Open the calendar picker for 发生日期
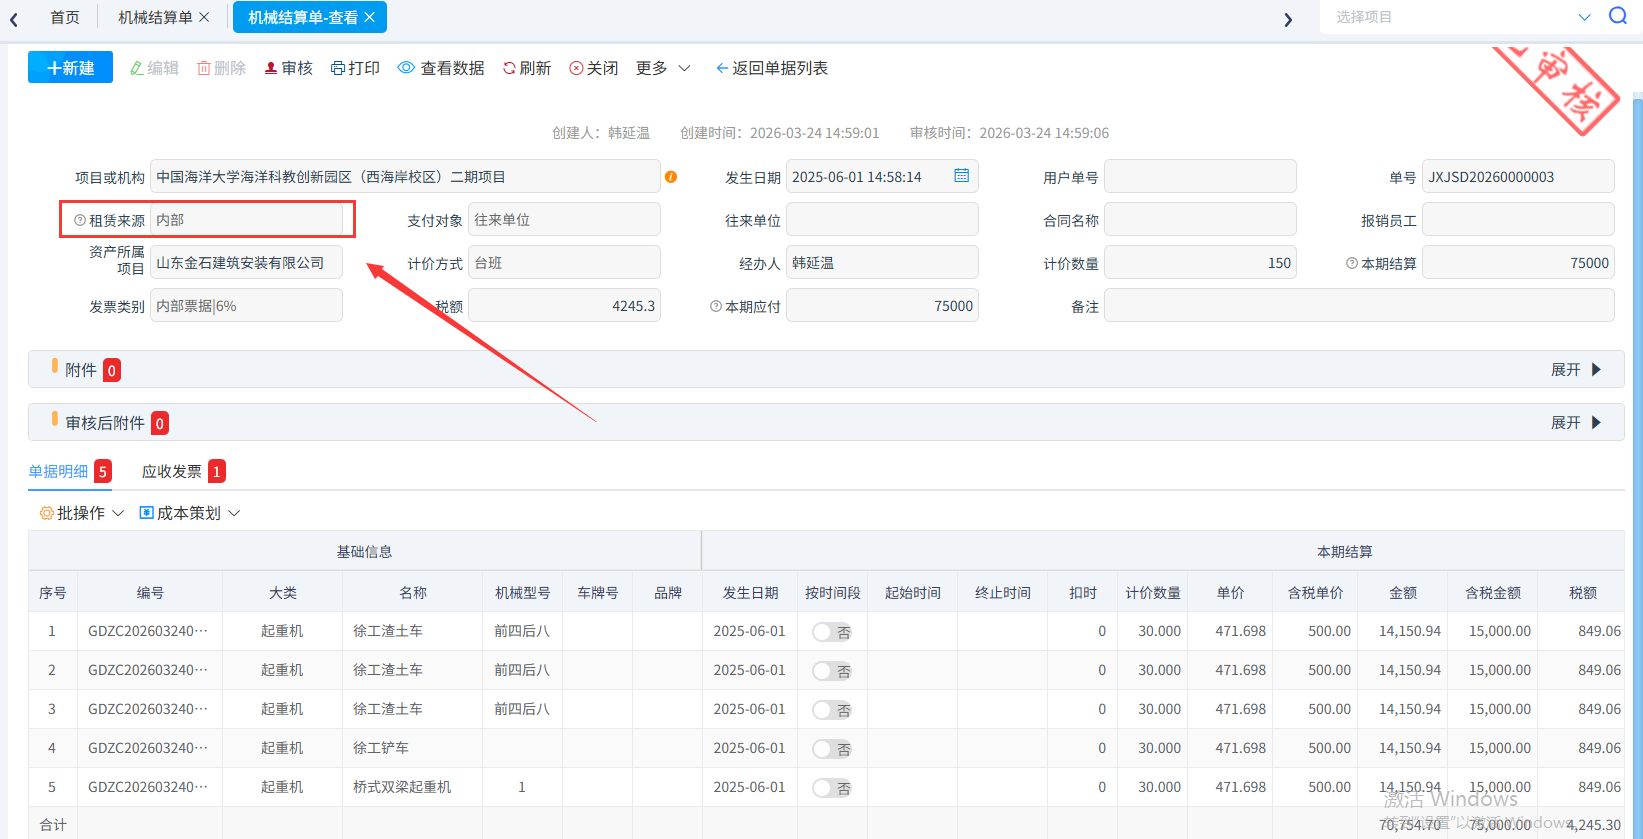1643x839 pixels. click(x=961, y=176)
